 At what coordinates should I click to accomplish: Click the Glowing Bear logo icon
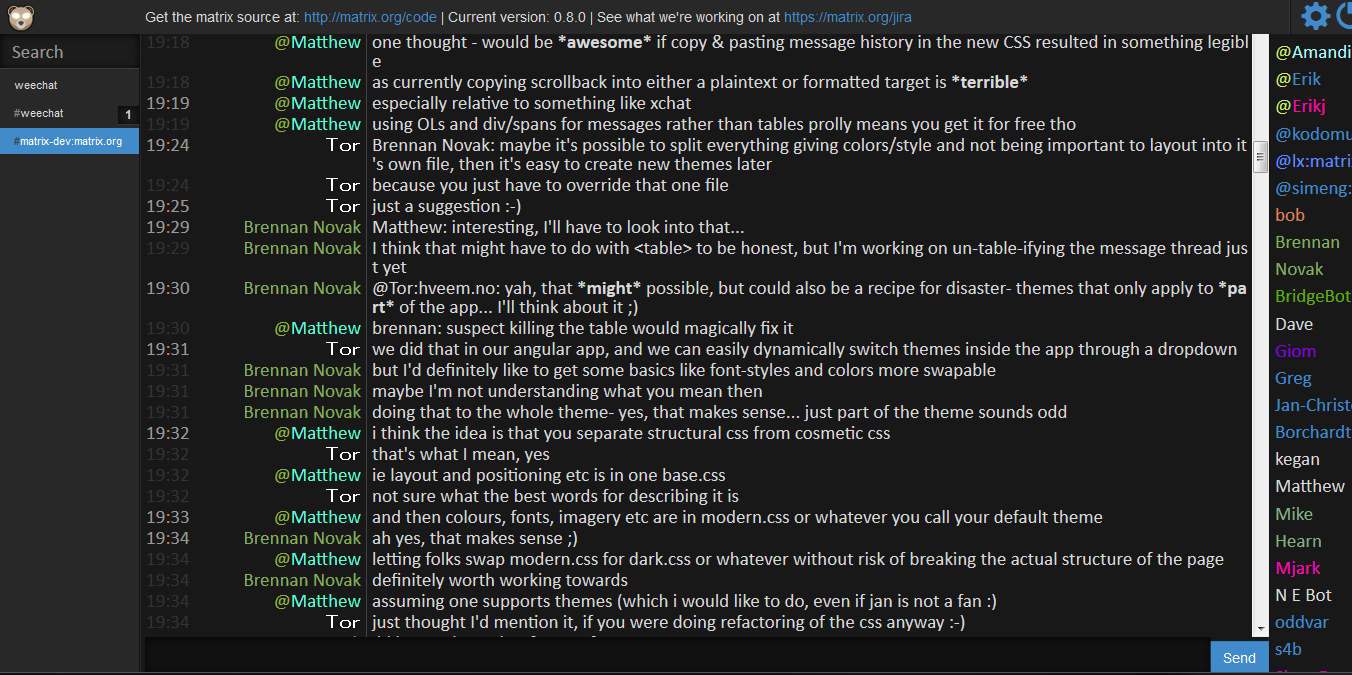pyautogui.click(x=22, y=17)
